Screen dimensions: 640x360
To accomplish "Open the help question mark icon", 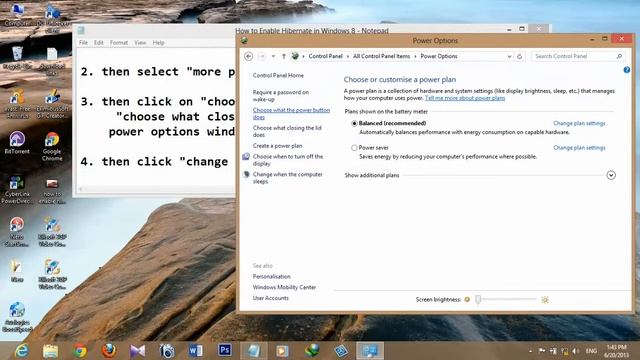I will 627,70.
